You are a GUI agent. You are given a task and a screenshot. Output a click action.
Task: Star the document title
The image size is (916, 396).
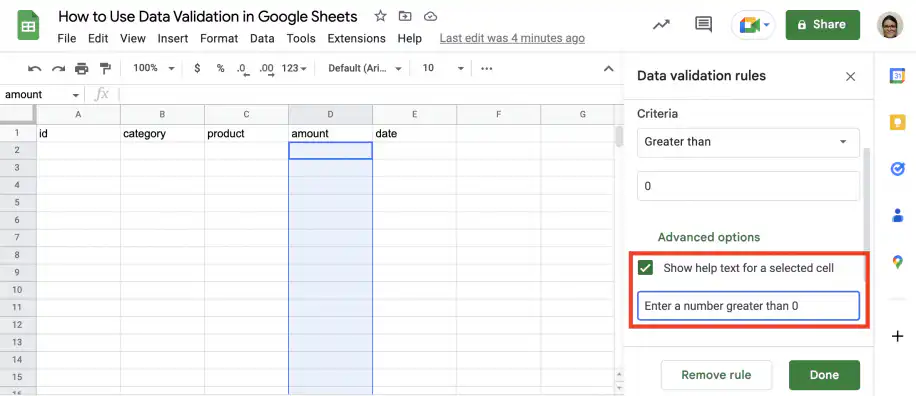coord(380,16)
